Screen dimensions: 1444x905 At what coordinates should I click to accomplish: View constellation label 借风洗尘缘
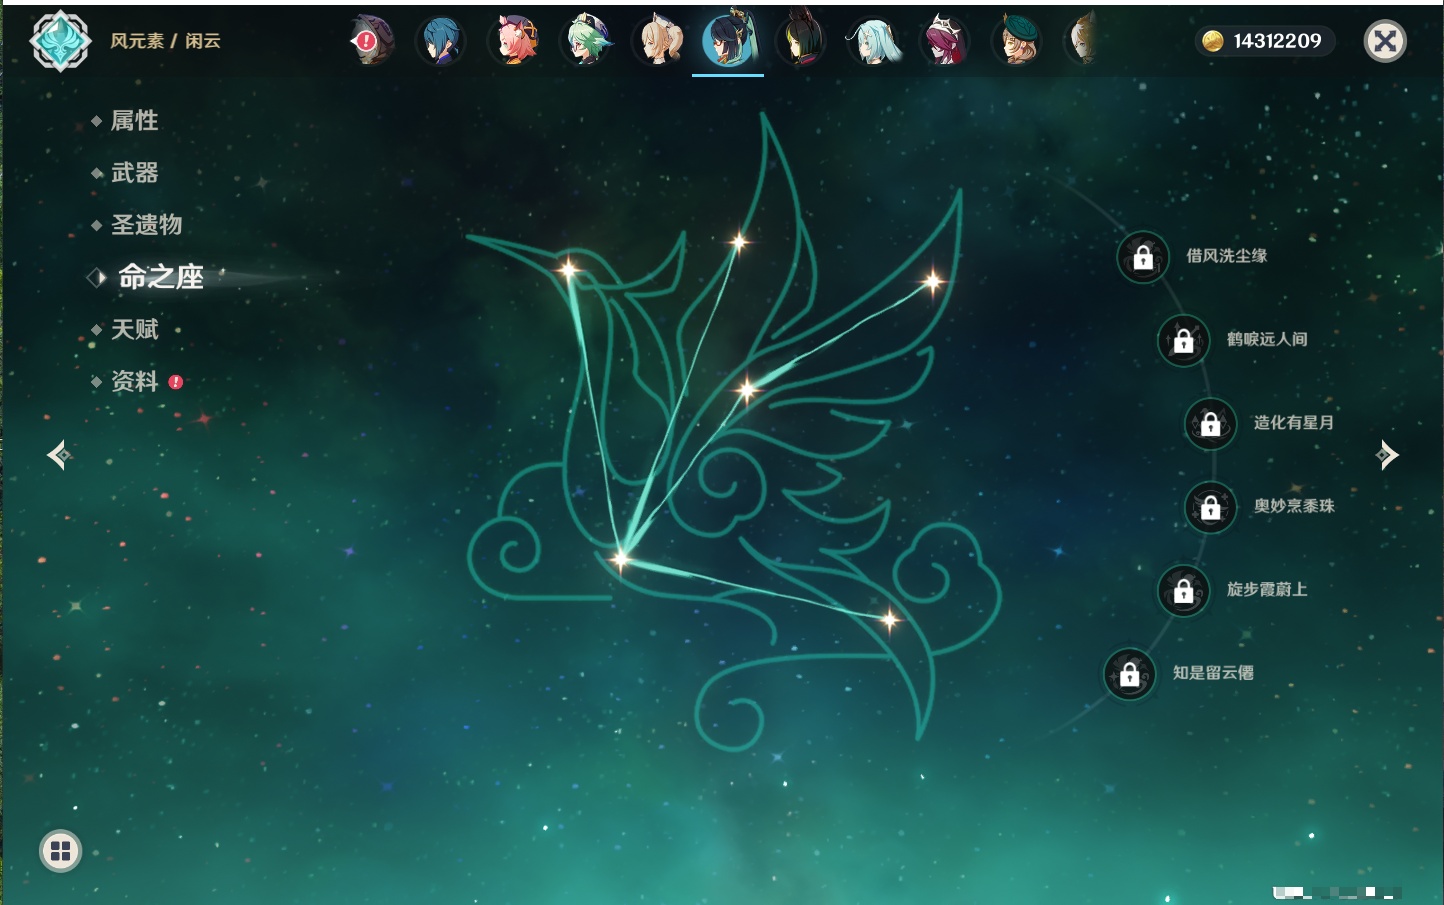pos(1227,256)
